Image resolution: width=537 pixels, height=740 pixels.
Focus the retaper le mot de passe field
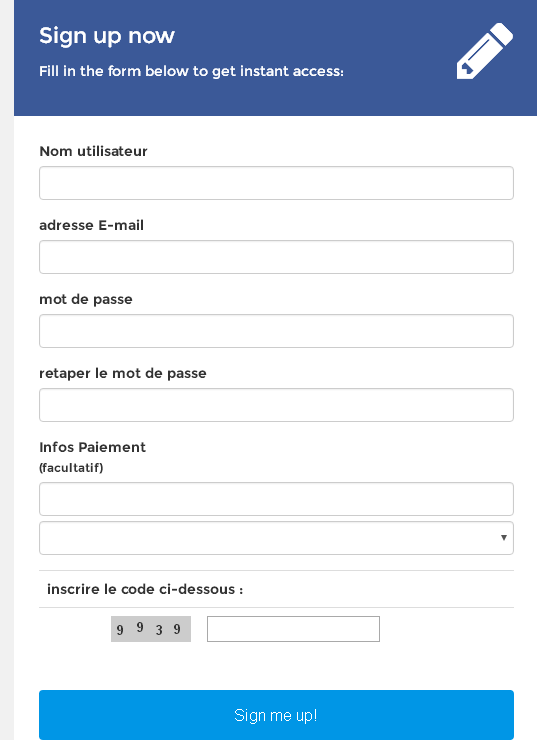pyautogui.click(x=276, y=405)
